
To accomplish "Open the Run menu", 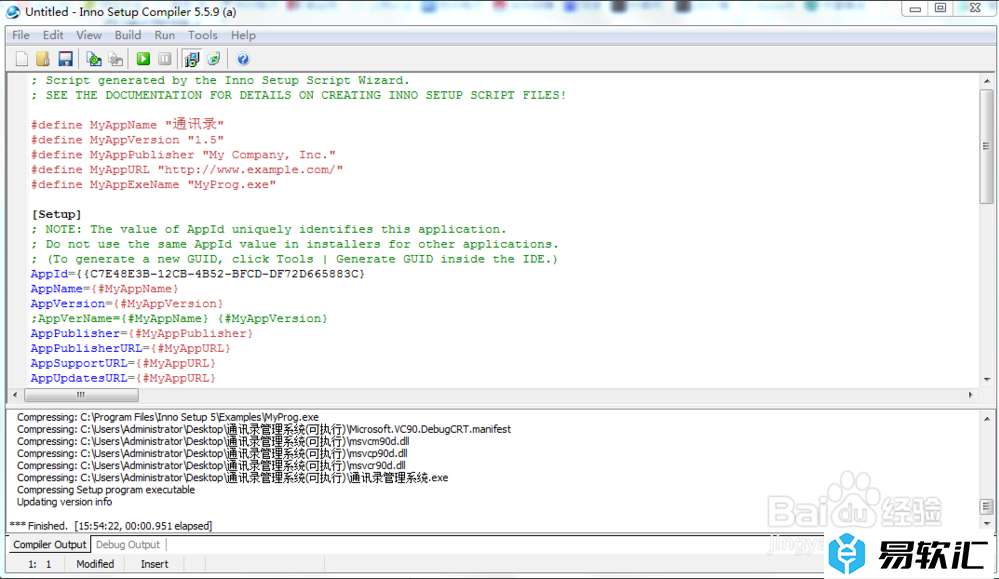I will [x=164, y=35].
